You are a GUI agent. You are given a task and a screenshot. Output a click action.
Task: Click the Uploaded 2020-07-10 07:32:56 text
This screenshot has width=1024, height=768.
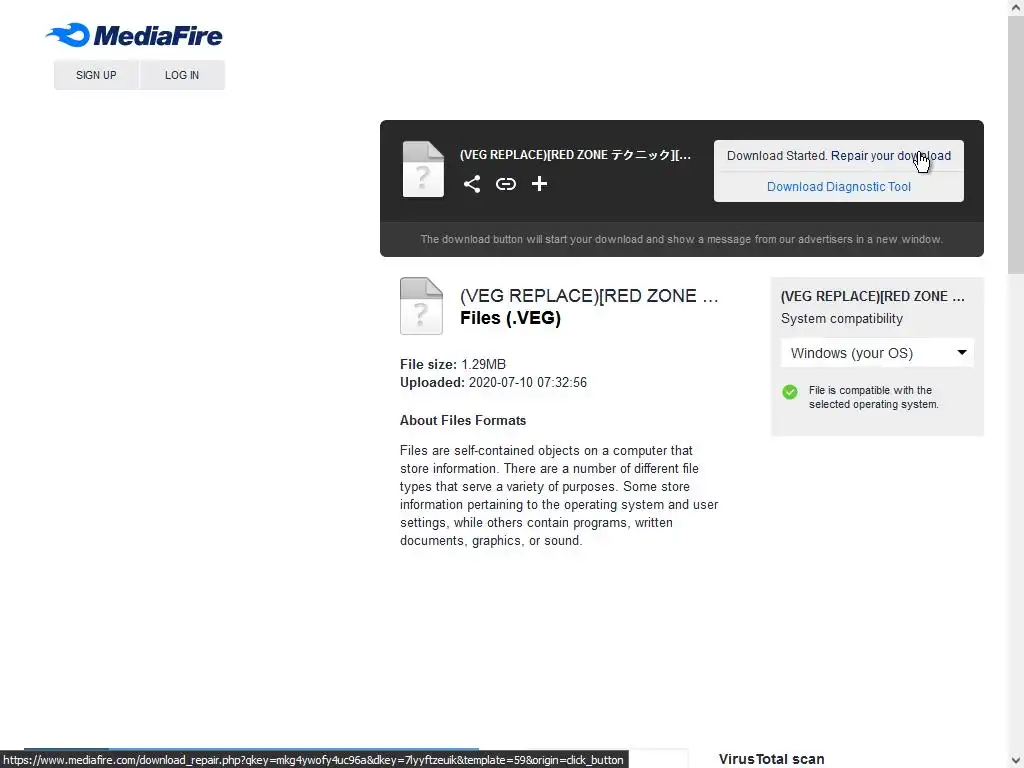tap(493, 383)
